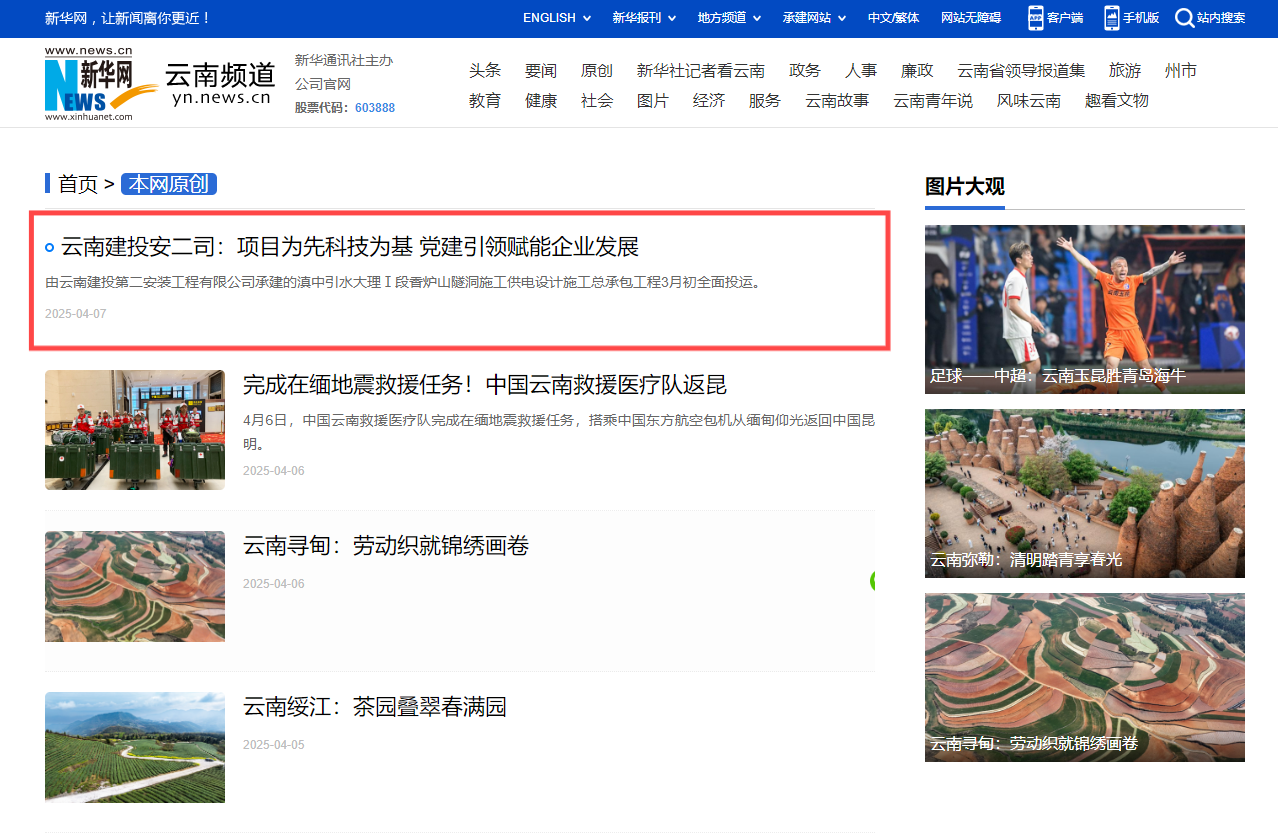
Task: Open the 手机版 mobile version icon
Action: coord(1112,18)
